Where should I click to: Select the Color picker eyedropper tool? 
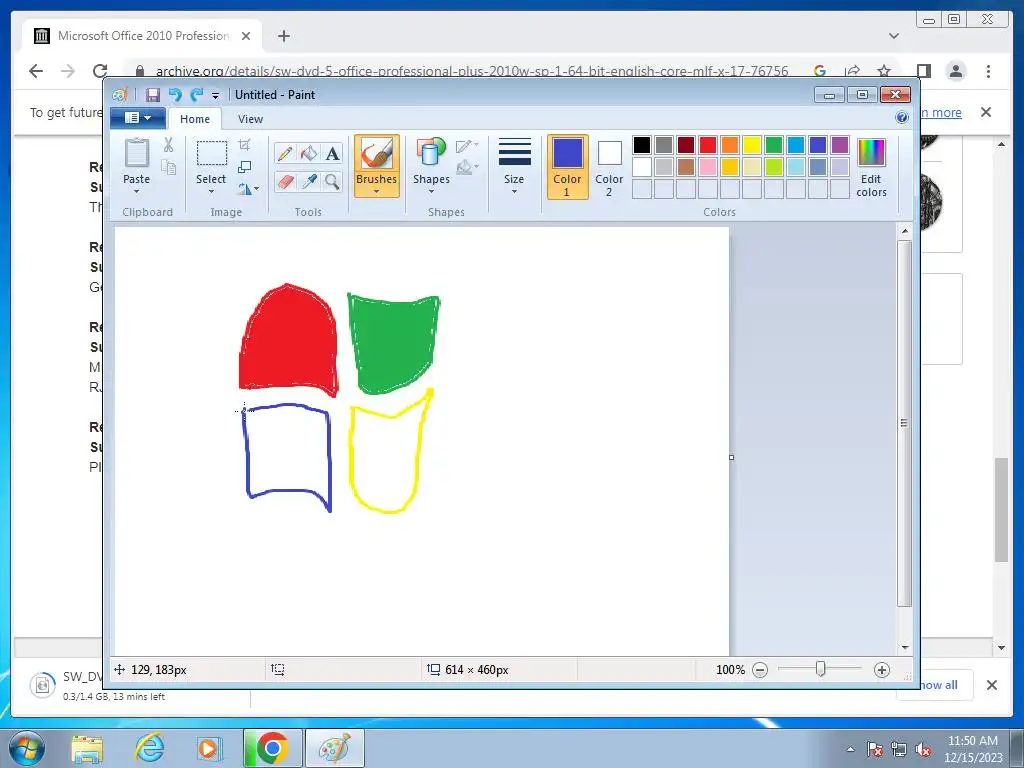pos(308,181)
